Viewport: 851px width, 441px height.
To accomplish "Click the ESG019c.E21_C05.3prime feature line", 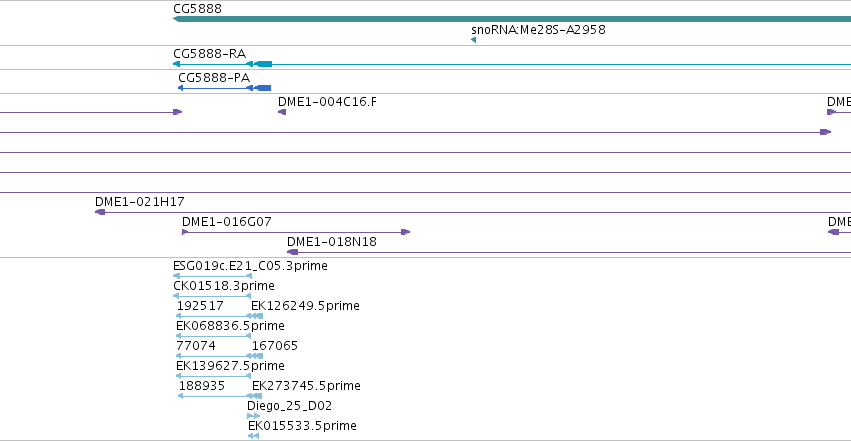I will (x=212, y=276).
